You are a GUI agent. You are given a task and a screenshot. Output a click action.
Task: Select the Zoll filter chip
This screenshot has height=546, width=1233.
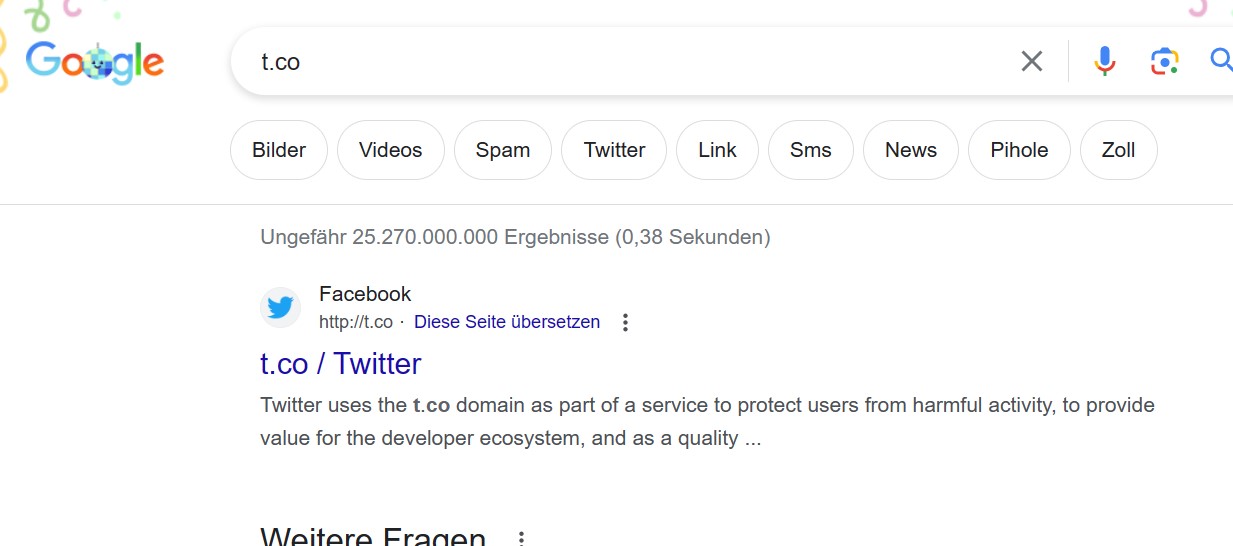pos(1118,150)
